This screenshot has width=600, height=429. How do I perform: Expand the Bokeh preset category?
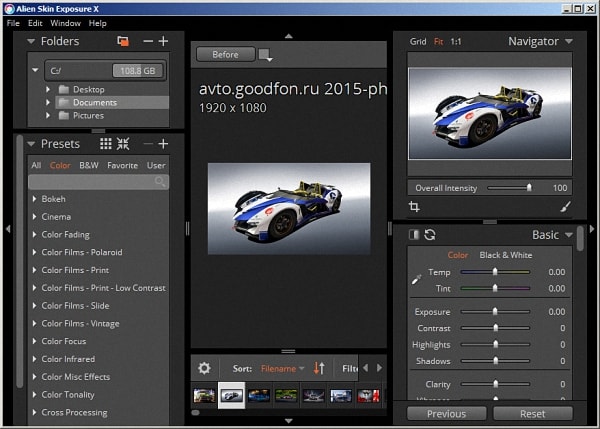click(34, 199)
